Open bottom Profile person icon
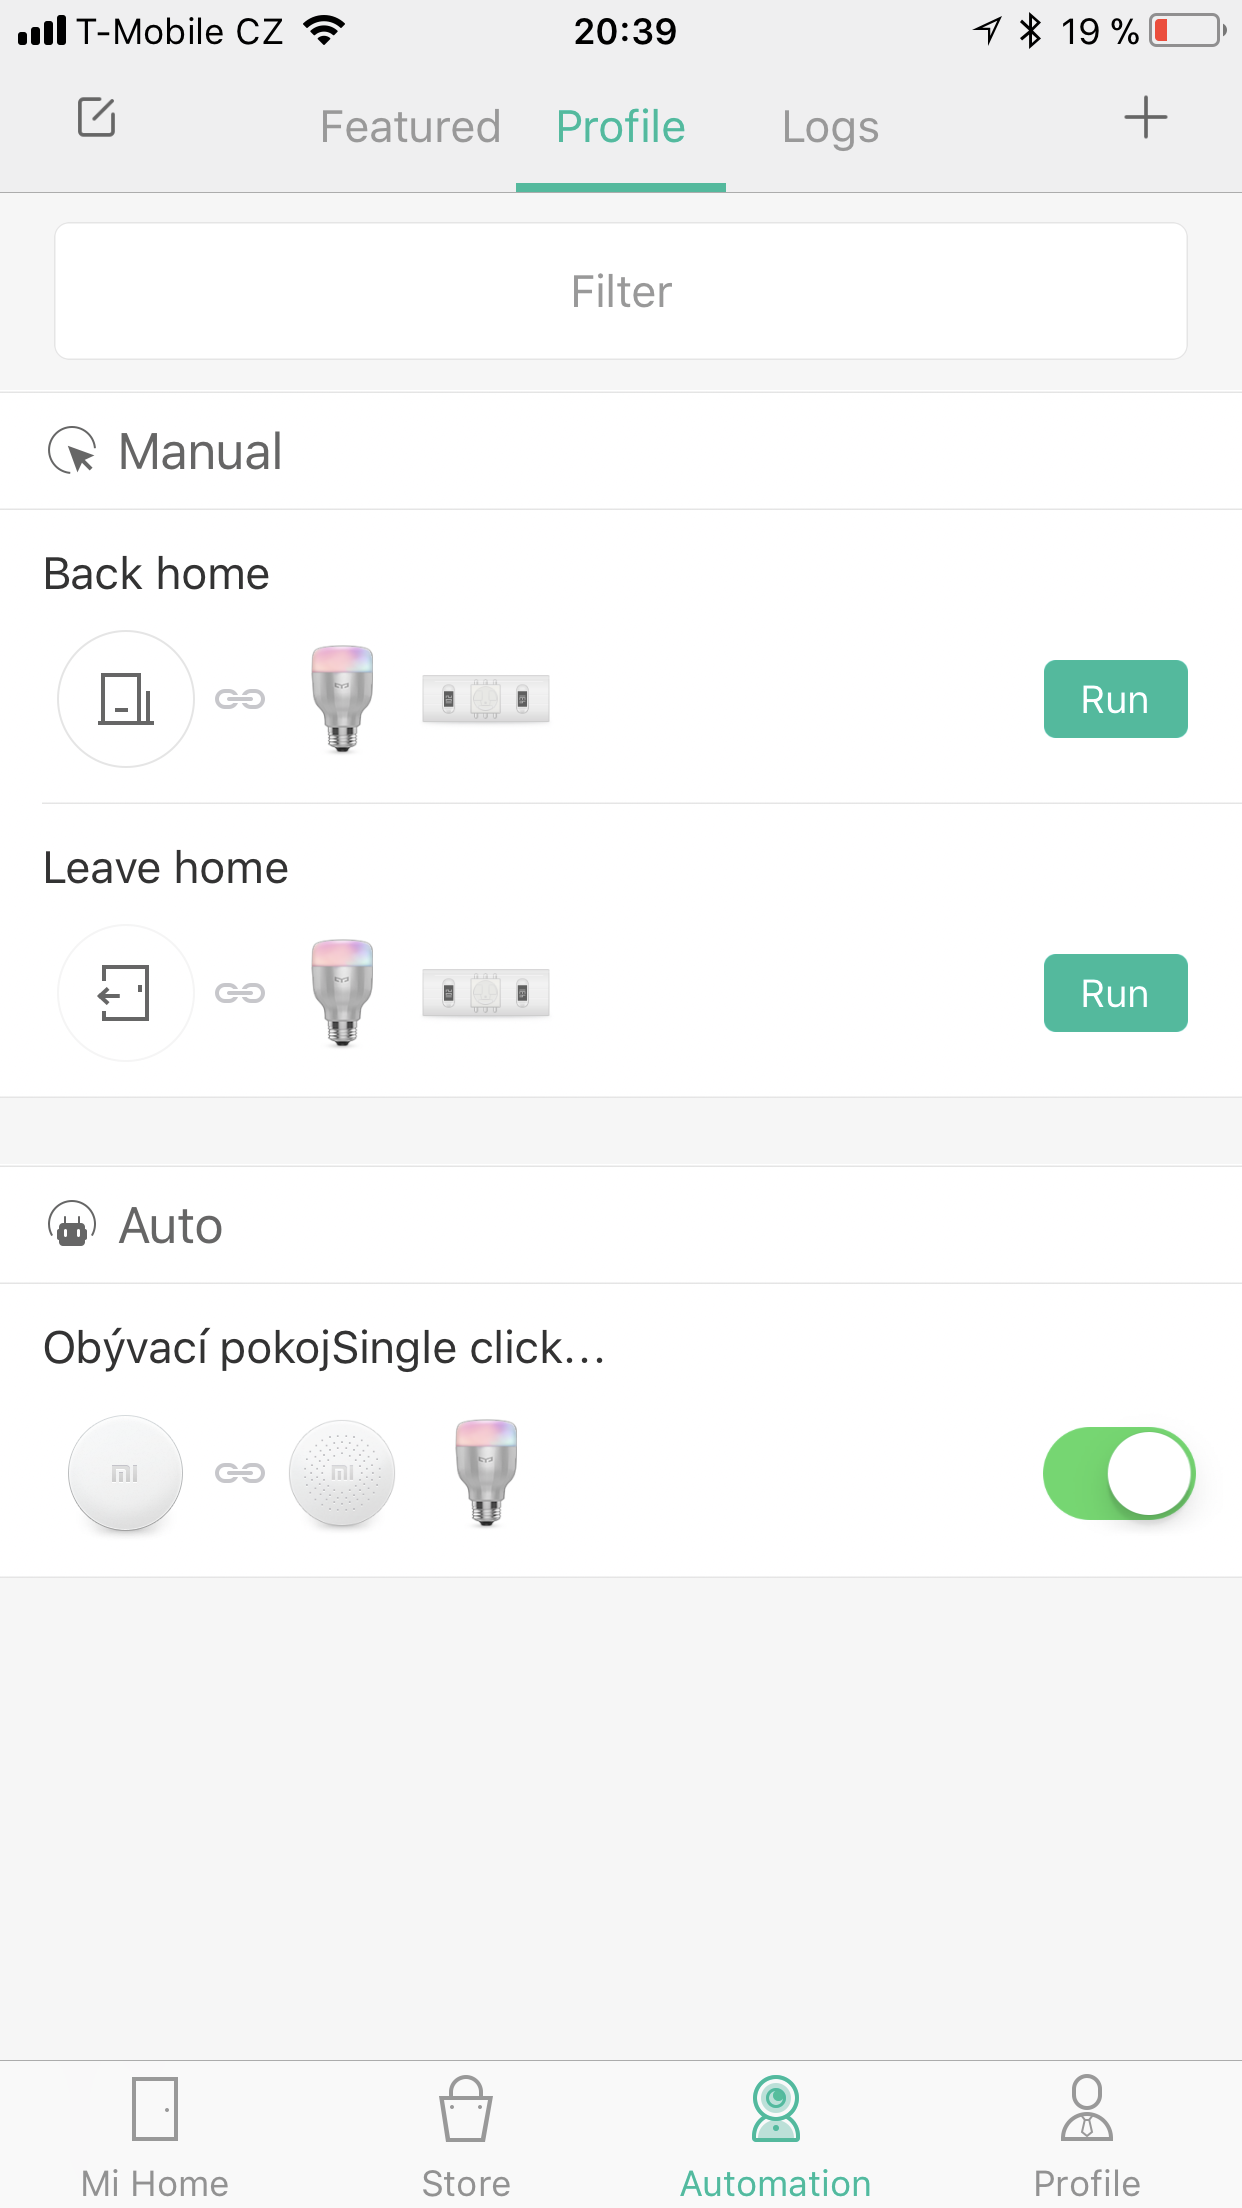1242x2208 pixels. [1087, 2108]
